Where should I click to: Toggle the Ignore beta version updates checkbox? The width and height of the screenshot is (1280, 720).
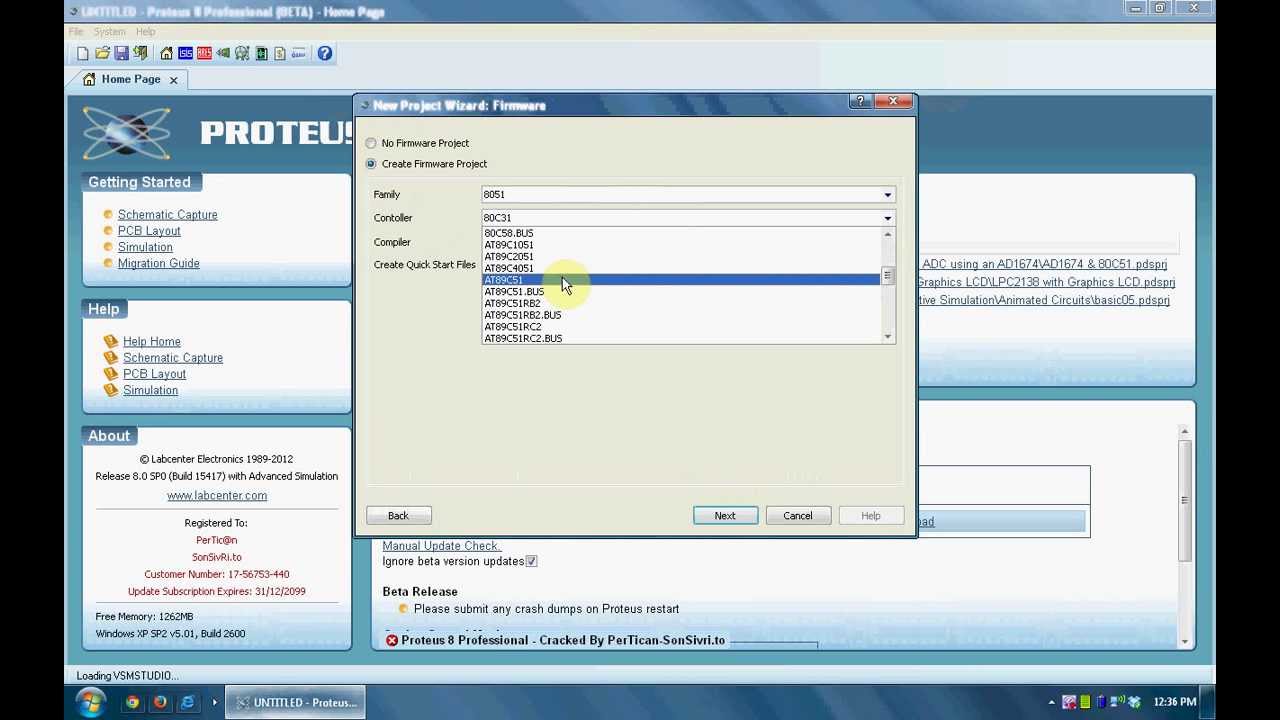pyautogui.click(x=531, y=562)
